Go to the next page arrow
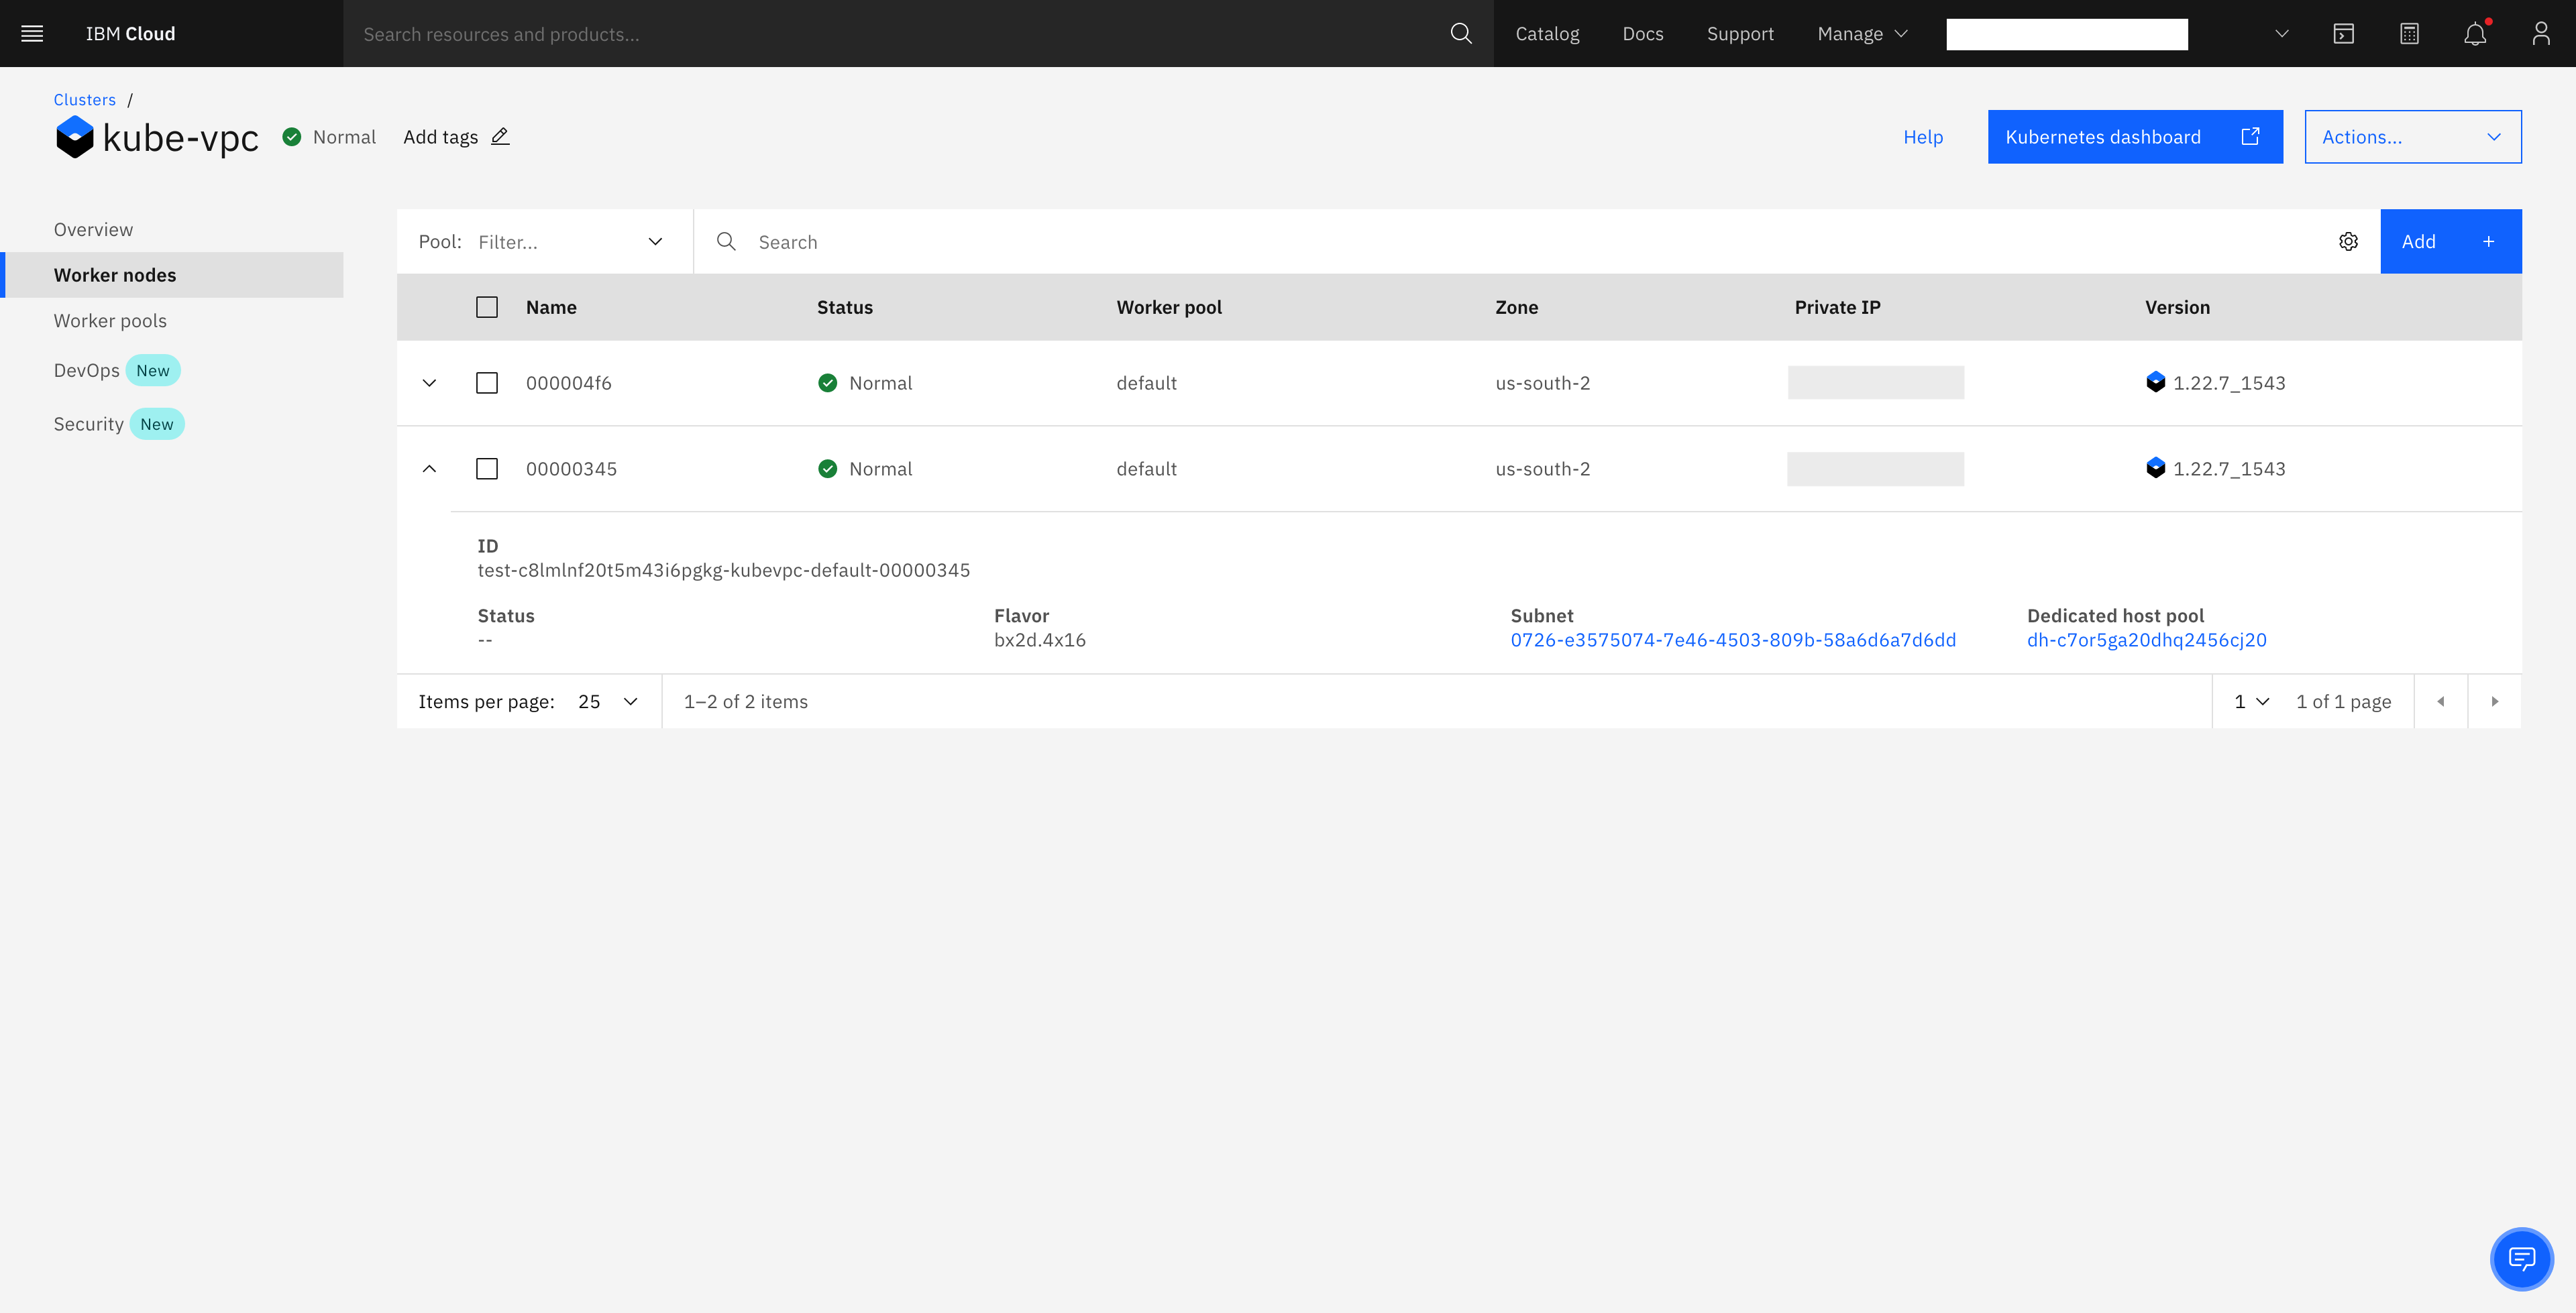This screenshot has height=1313, width=2576. click(x=2495, y=701)
